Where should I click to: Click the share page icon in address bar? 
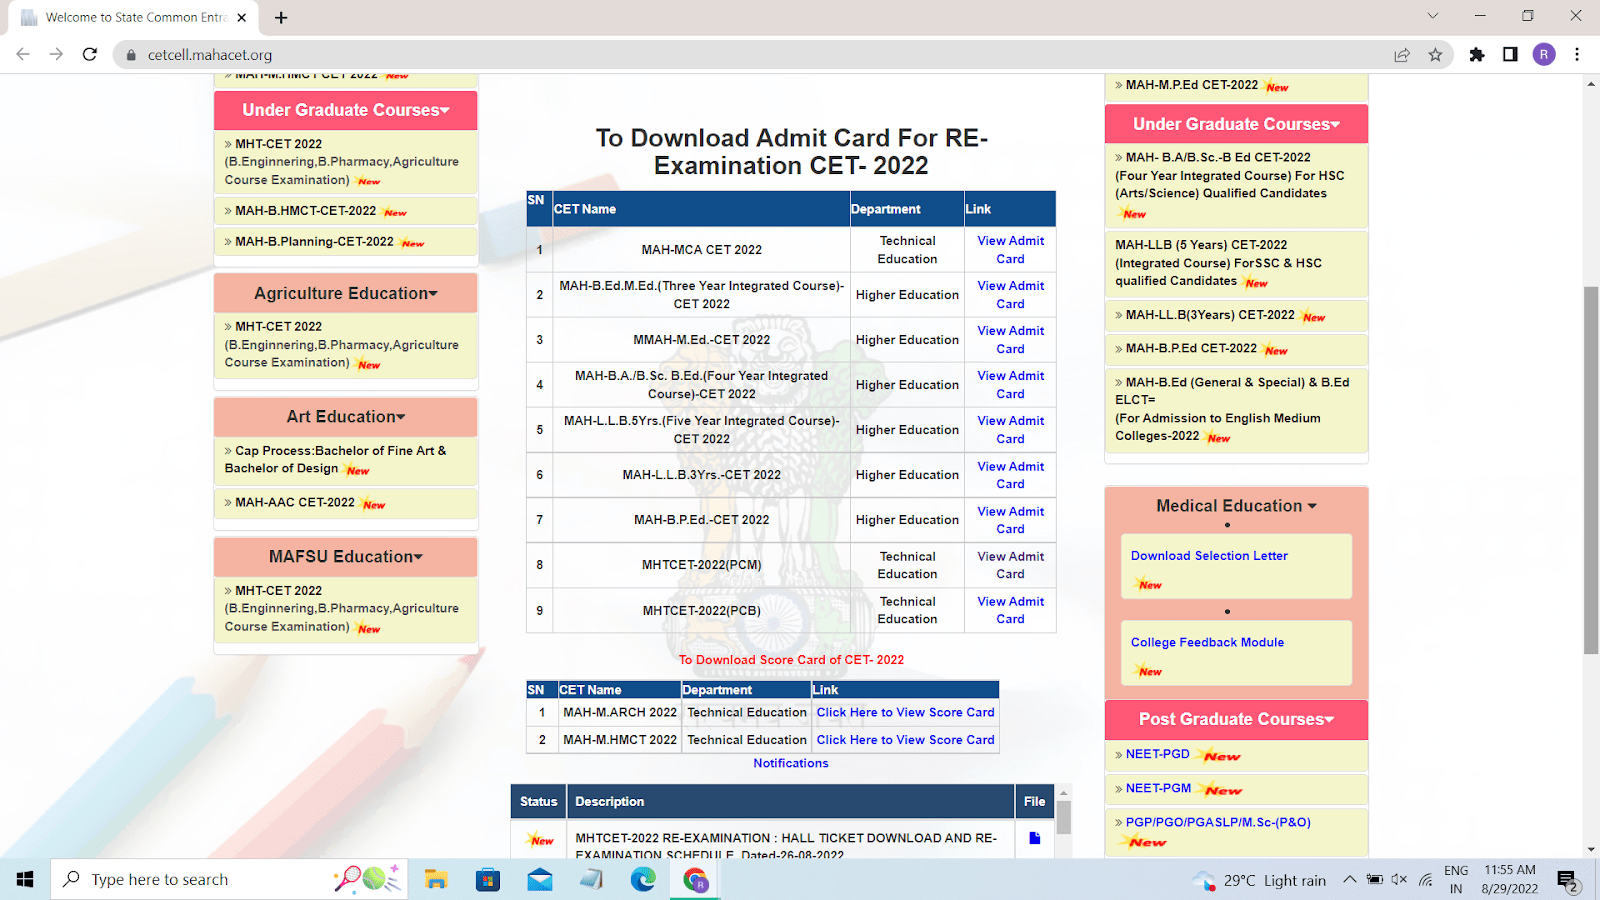pyautogui.click(x=1402, y=55)
